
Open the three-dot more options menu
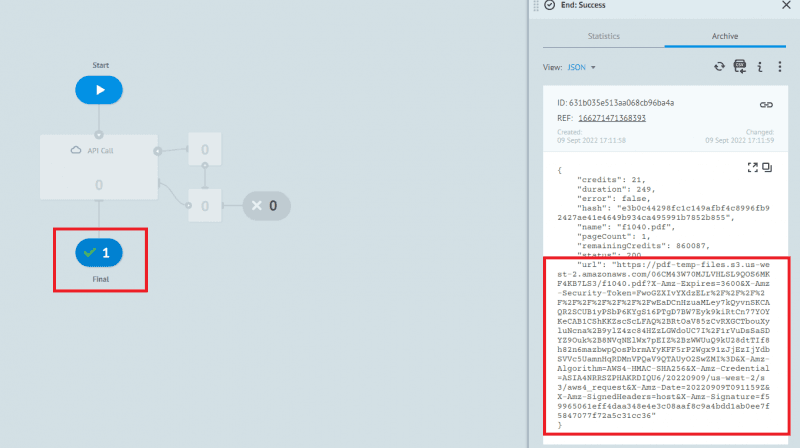coord(779,67)
